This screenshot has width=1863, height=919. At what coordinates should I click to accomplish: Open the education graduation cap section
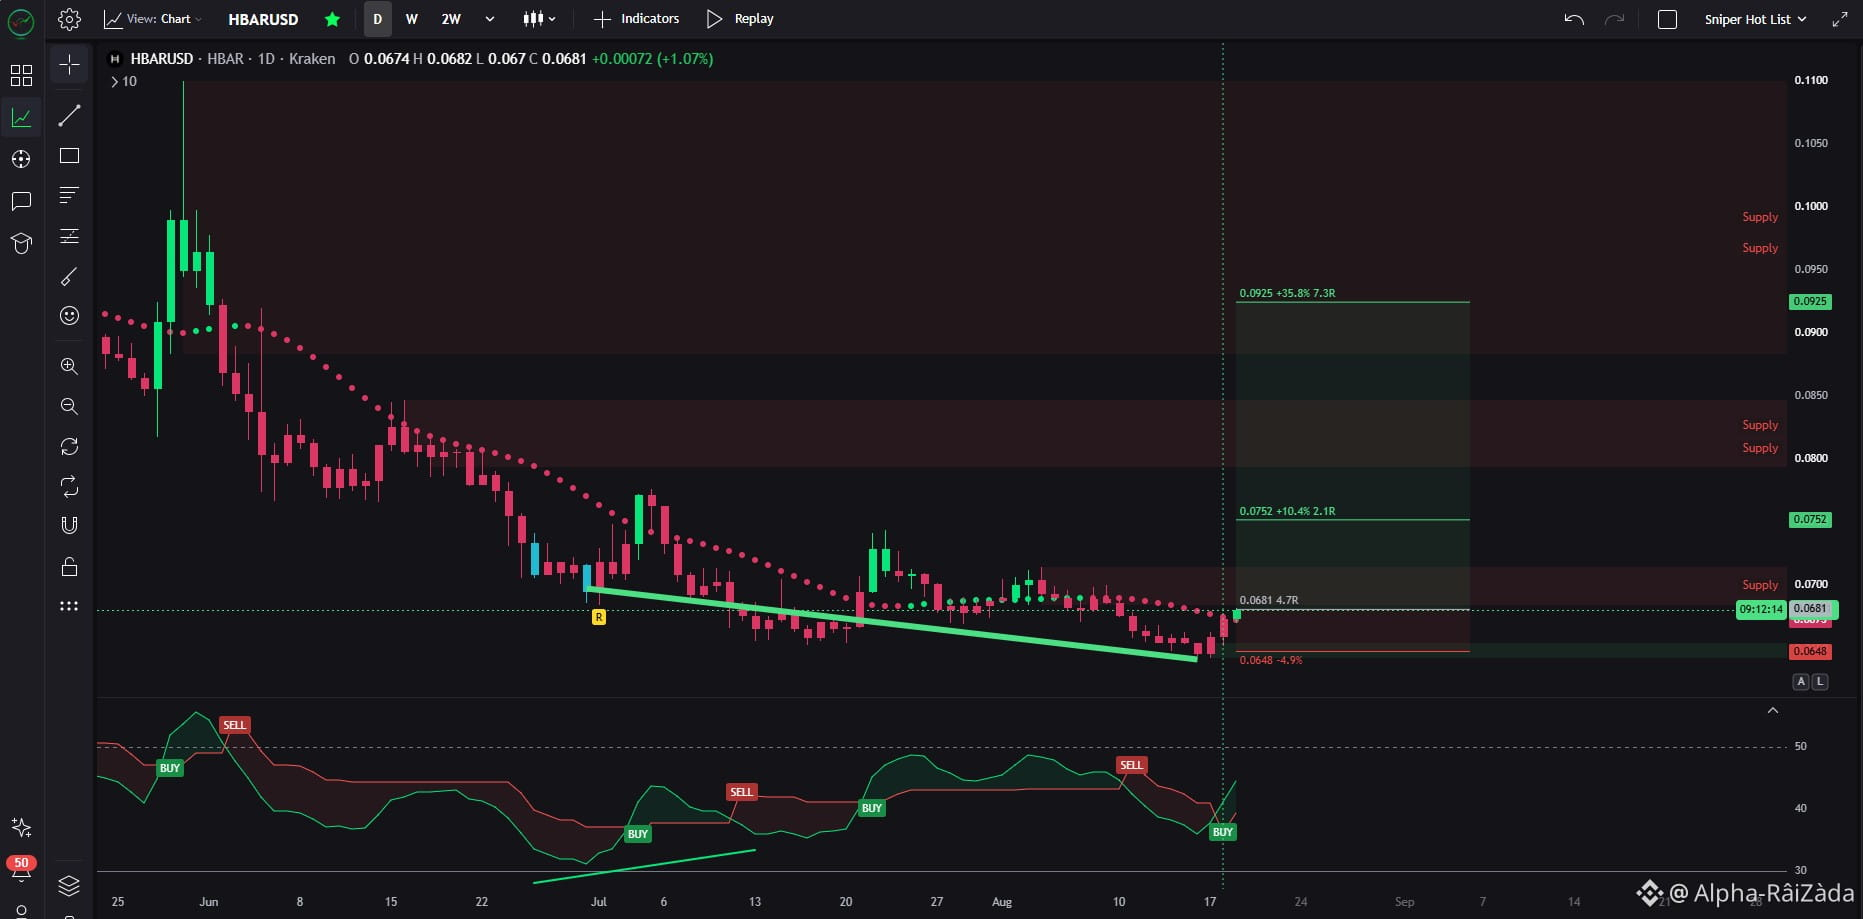21,243
